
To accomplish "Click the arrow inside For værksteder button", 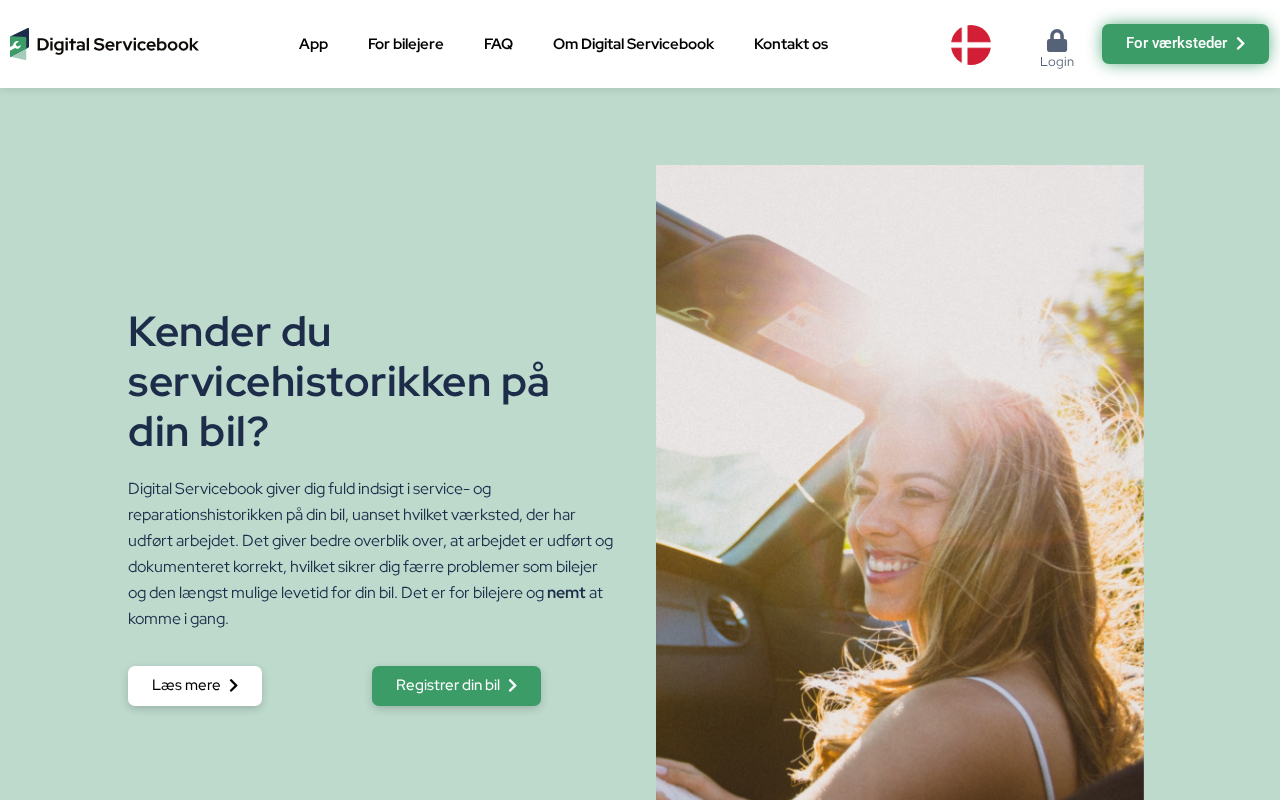I will click(x=1241, y=43).
